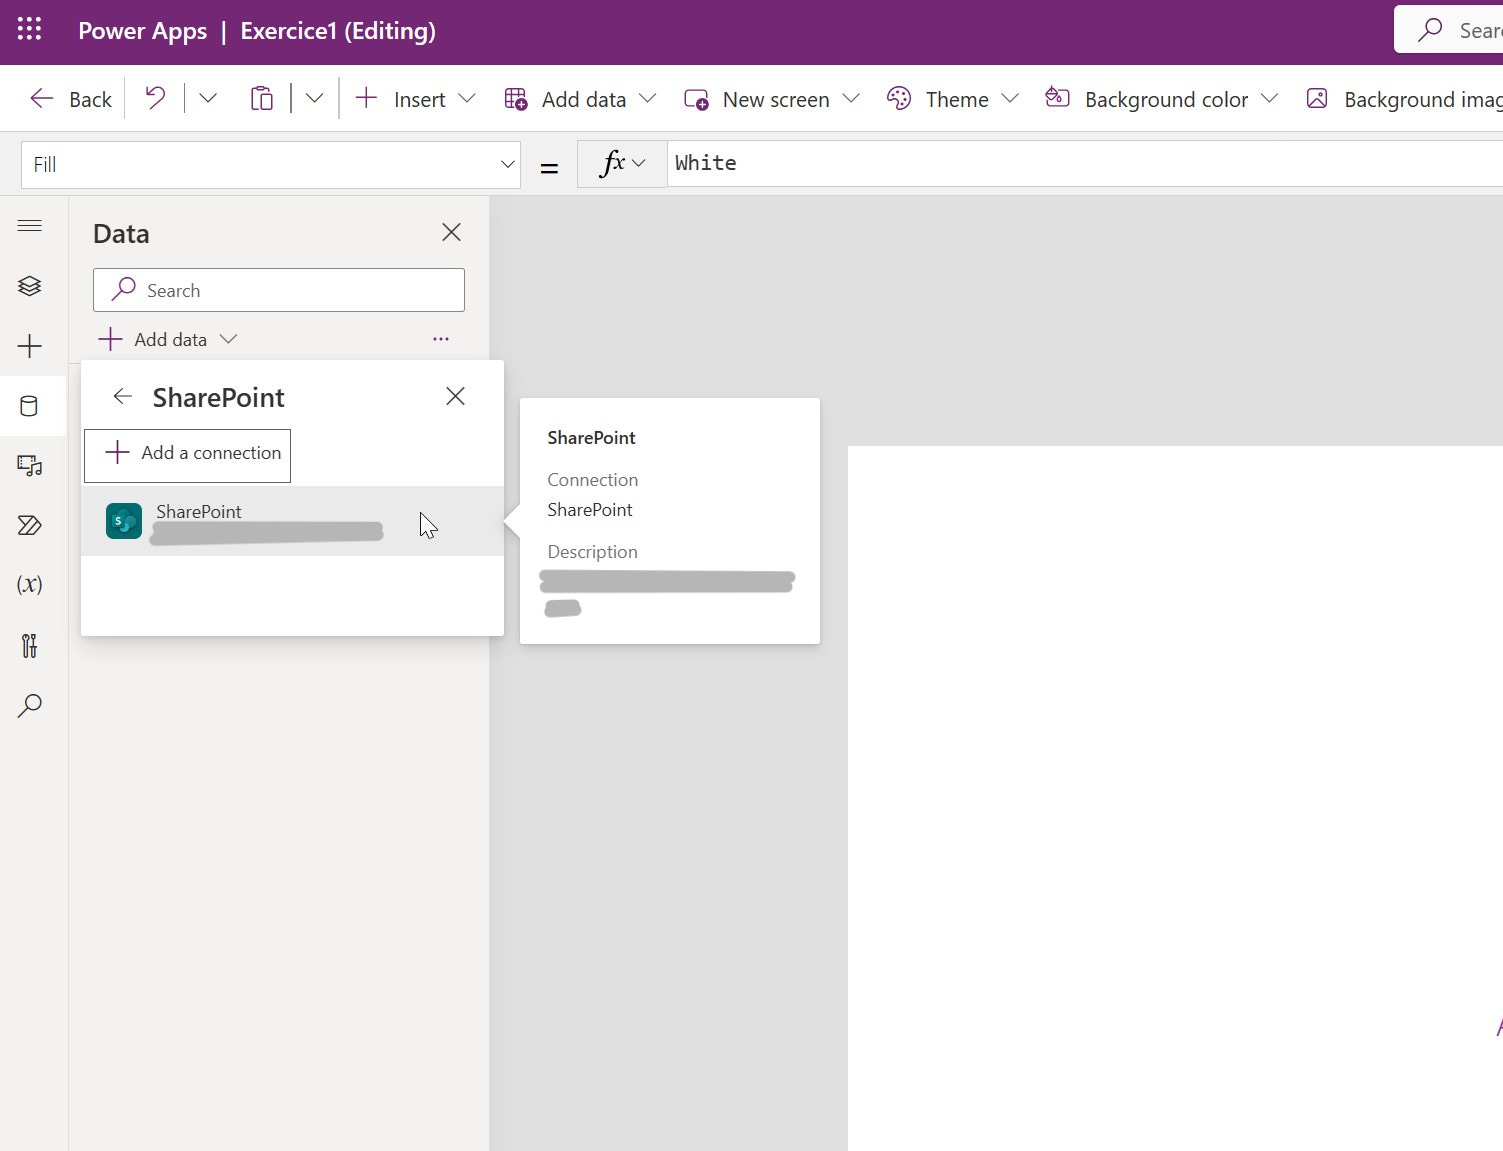The height and width of the screenshot is (1151, 1503).
Task: Open the Power Automate icon in sidebar
Action: (x=30, y=525)
